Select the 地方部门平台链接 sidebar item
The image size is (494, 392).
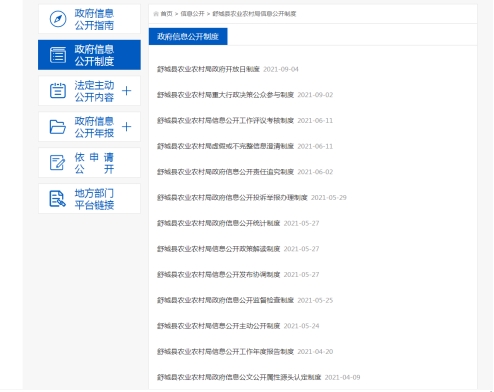click(x=89, y=199)
